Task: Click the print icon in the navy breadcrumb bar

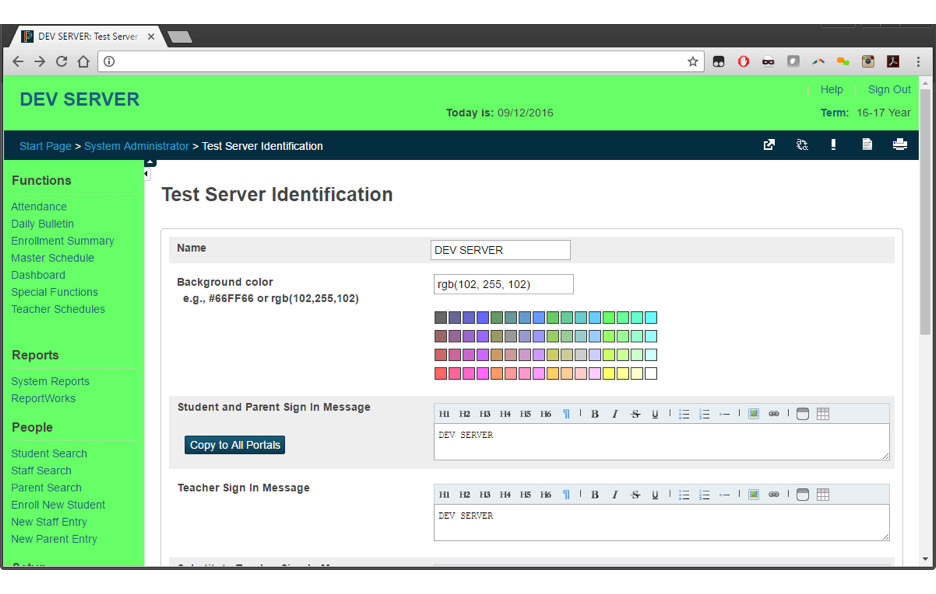Action: (x=899, y=145)
